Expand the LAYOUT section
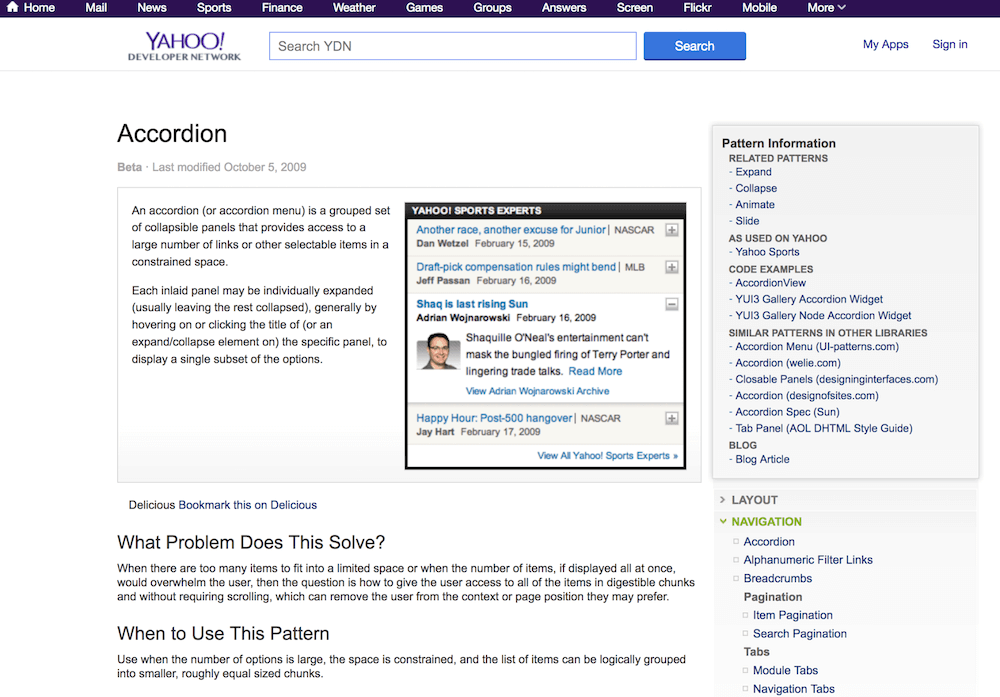The height and width of the screenshot is (697, 1000). coord(754,499)
